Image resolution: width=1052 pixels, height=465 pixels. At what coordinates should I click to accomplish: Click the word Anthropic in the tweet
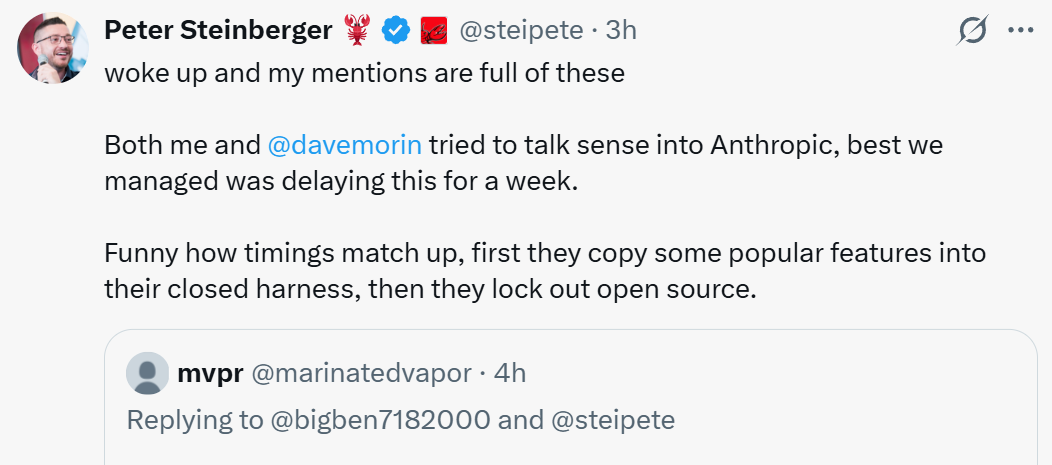pos(774,145)
